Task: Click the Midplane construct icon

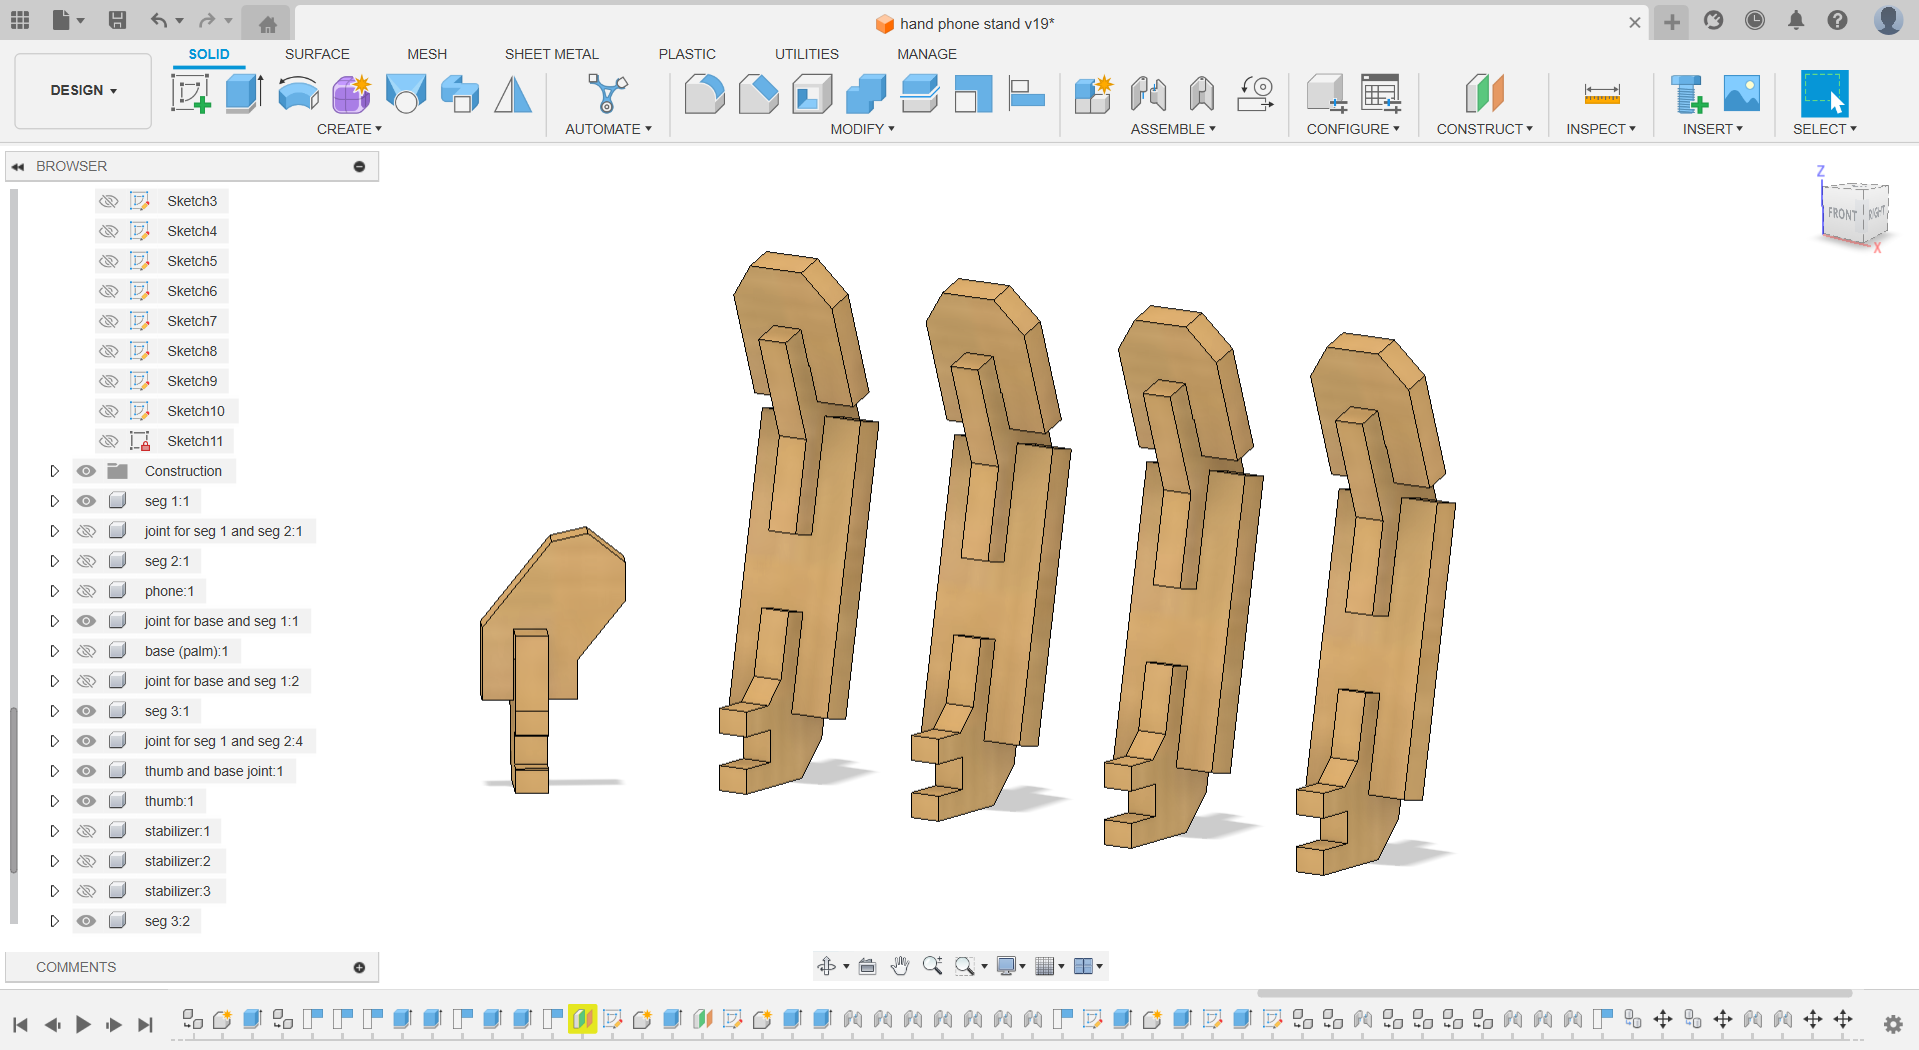Action: click(x=1485, y=94)
